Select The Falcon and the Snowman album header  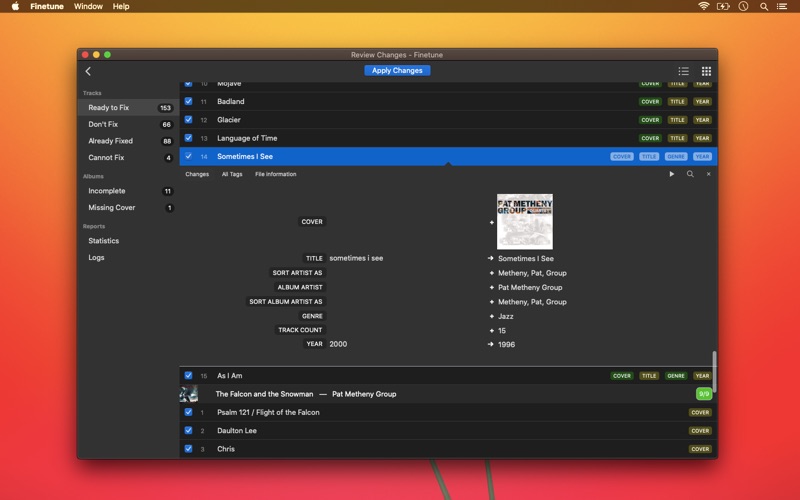pos(448,394)
